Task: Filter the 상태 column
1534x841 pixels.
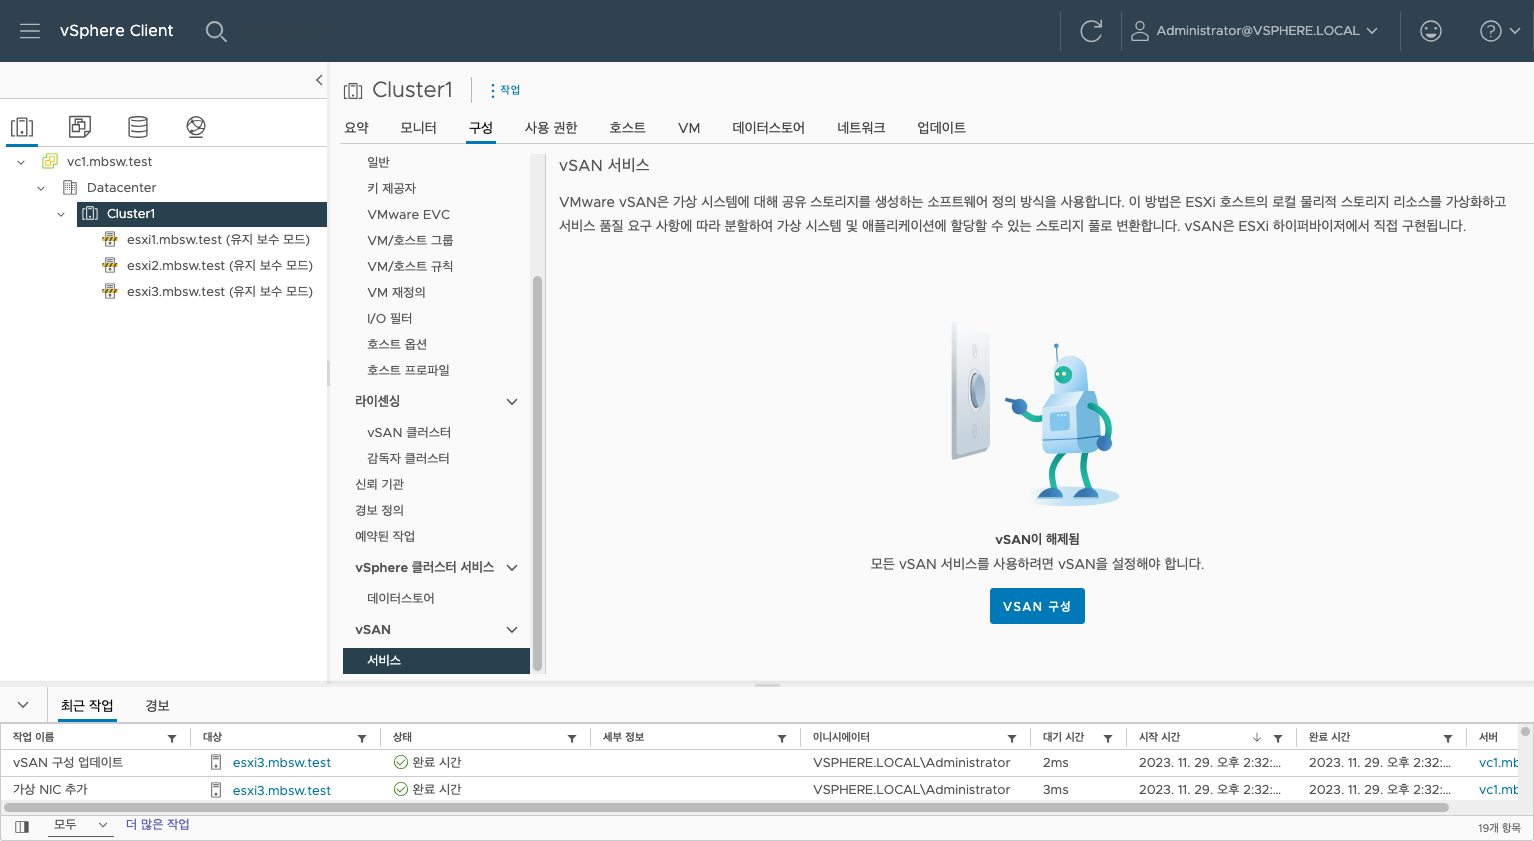Action: coord(572,738)
